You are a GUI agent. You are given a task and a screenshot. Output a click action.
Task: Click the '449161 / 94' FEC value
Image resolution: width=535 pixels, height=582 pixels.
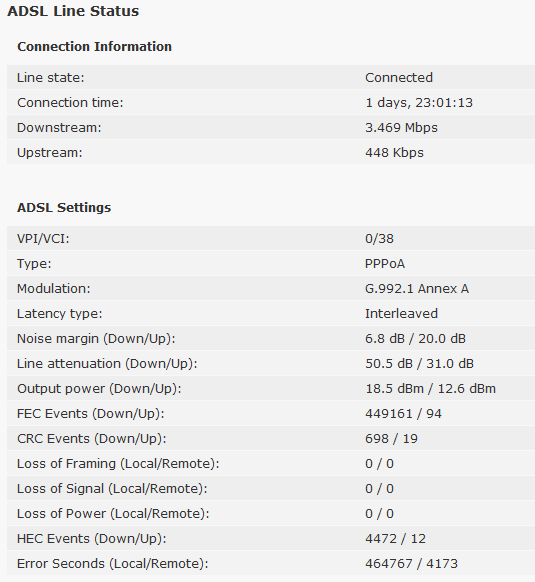click(403, 414)
